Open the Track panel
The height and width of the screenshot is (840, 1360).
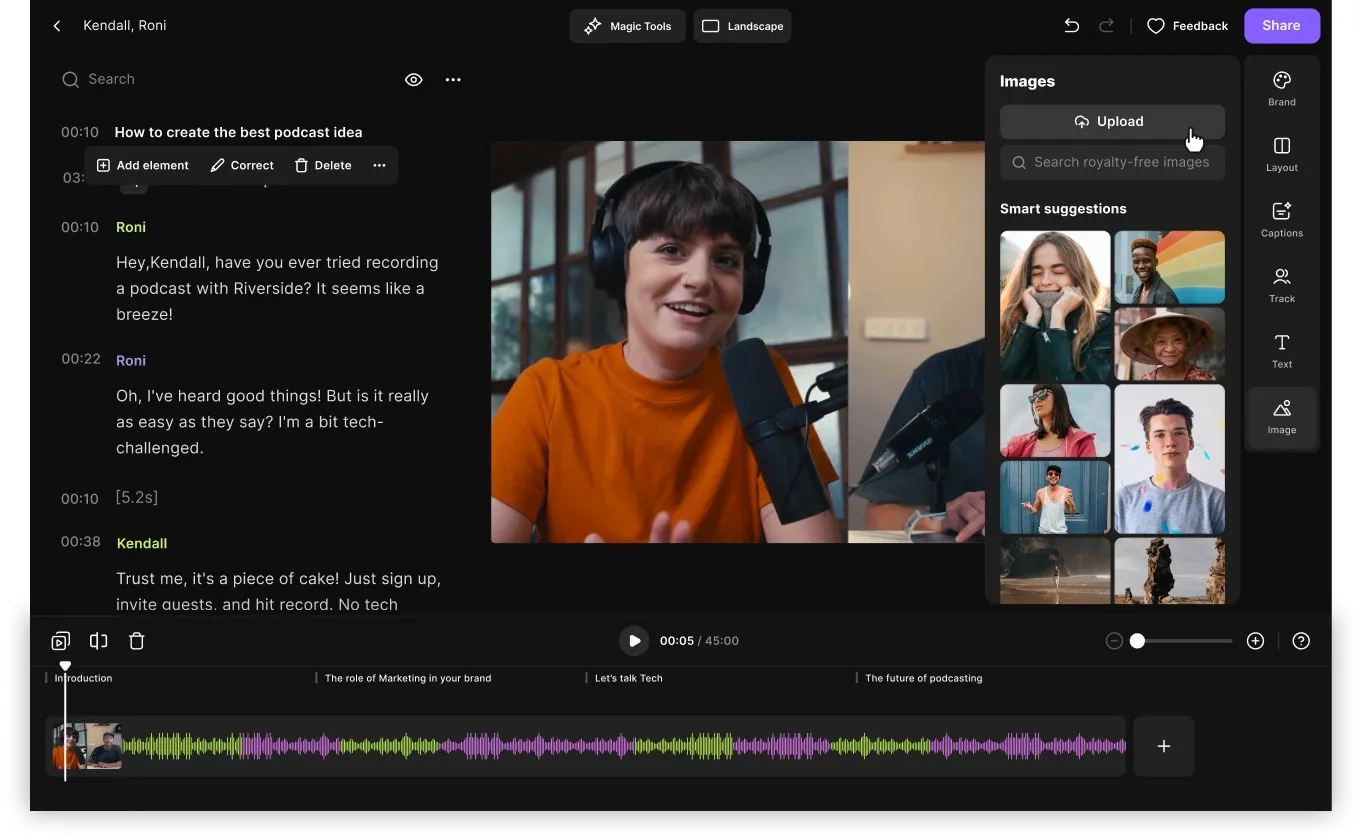pos(1282,286)
